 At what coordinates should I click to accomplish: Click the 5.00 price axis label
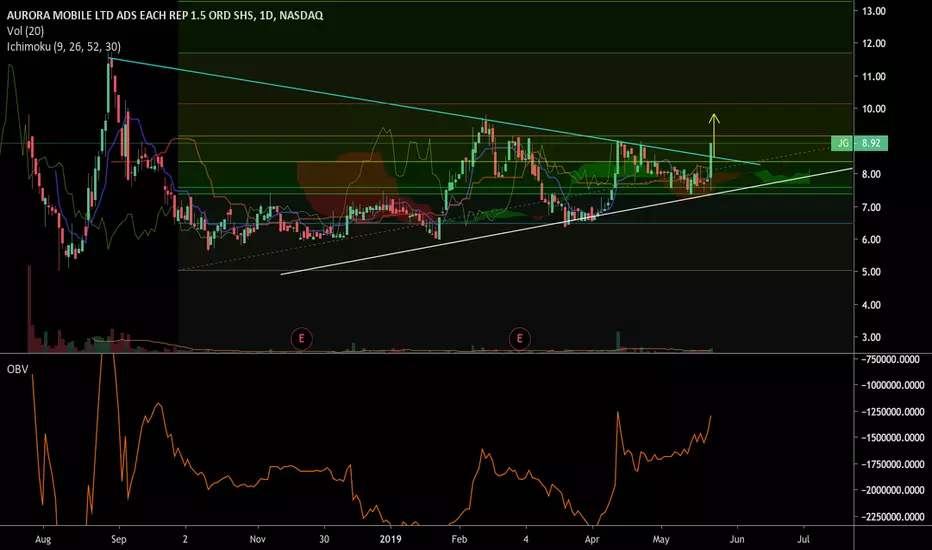[873, 272]
